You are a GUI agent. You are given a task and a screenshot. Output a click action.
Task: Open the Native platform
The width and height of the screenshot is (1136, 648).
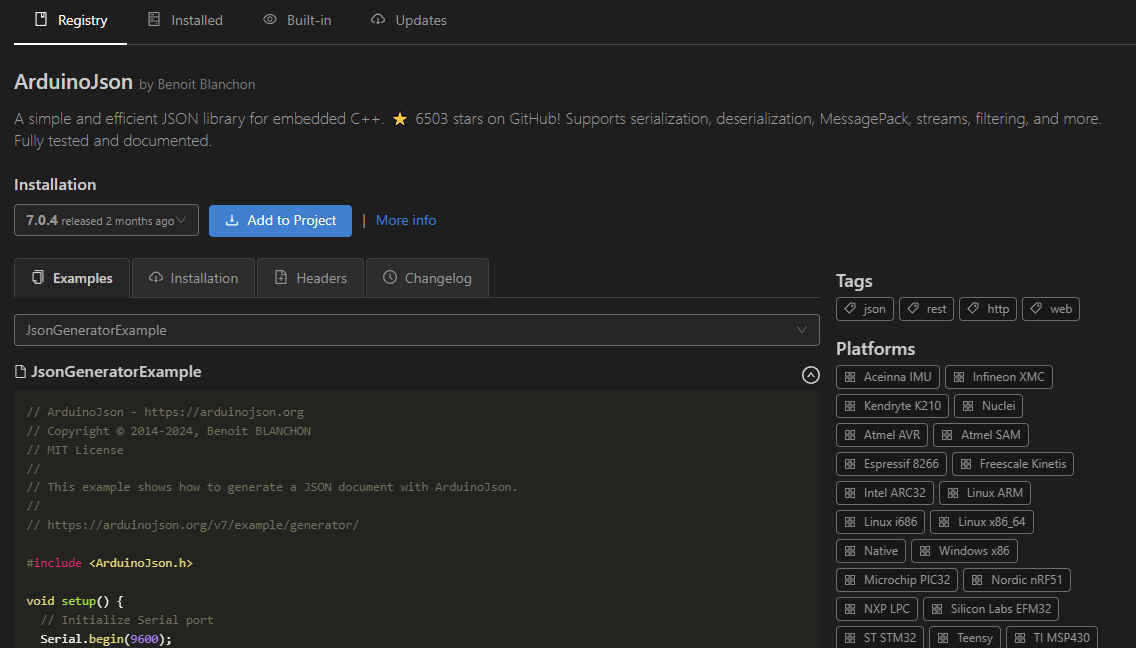(x=872, y=551)
